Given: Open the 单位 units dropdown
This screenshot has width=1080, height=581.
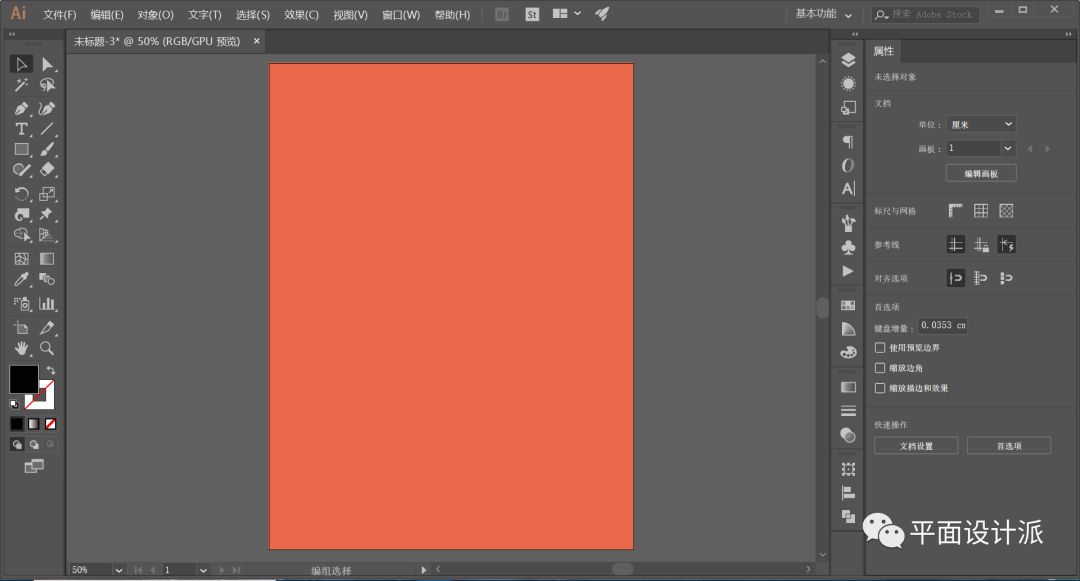Looking at the screenshot, I should (x=981, y=124).
